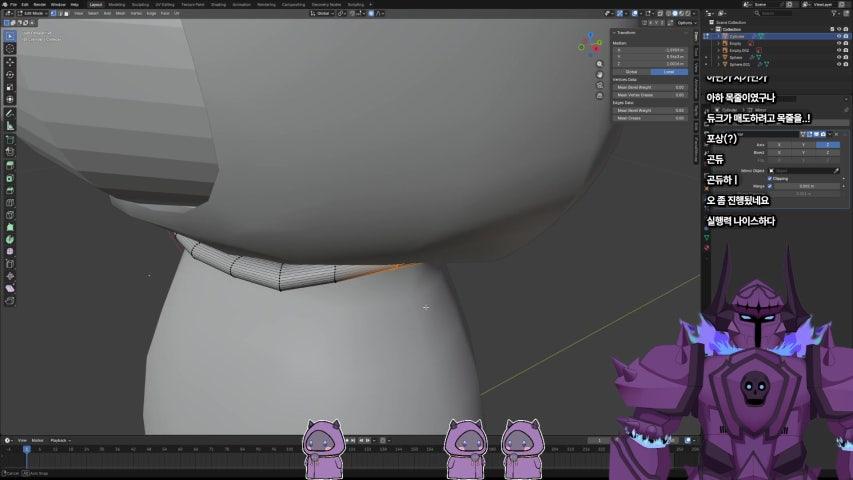The height and width of the screenshot is (480, 853).
Task: Select the Select Box tool
Action: pyautogui.click(x=10, y=36)
